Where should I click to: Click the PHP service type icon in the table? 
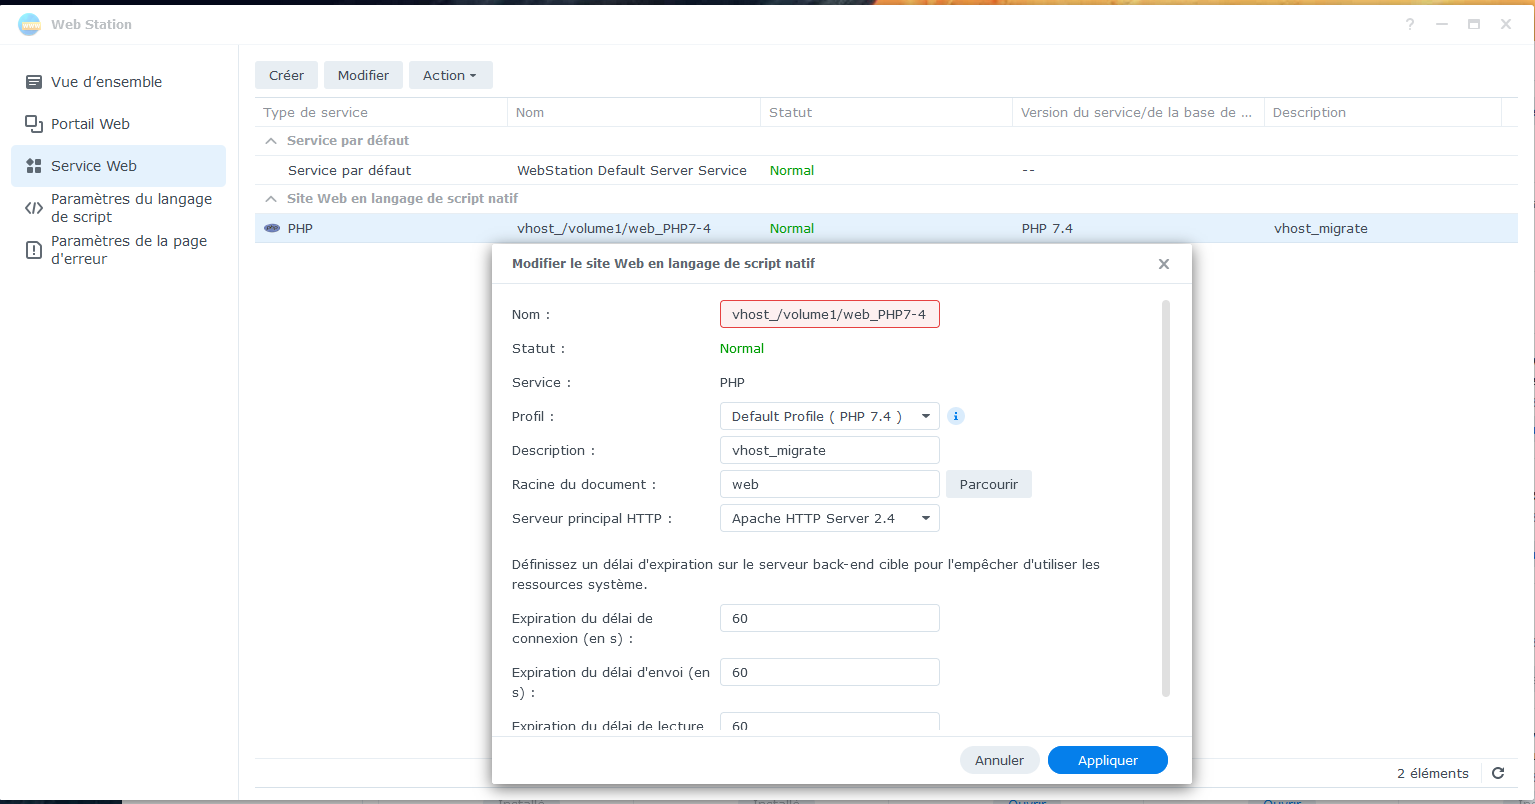(272, 228)
